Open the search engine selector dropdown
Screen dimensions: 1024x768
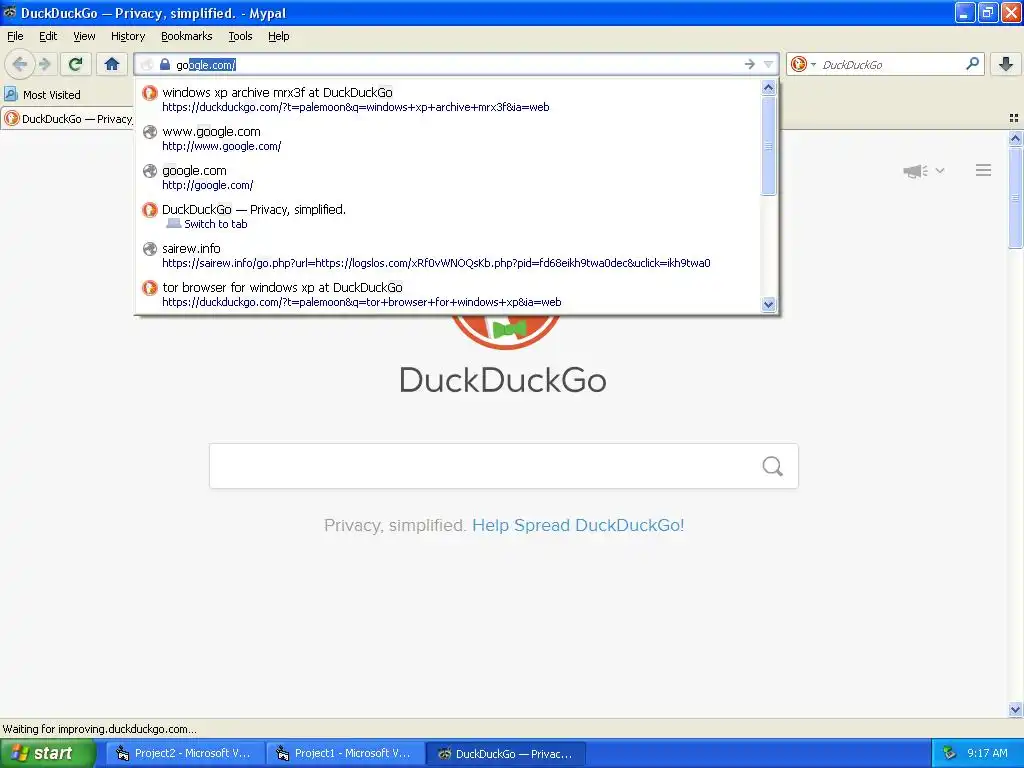click(x=813, y=64)
